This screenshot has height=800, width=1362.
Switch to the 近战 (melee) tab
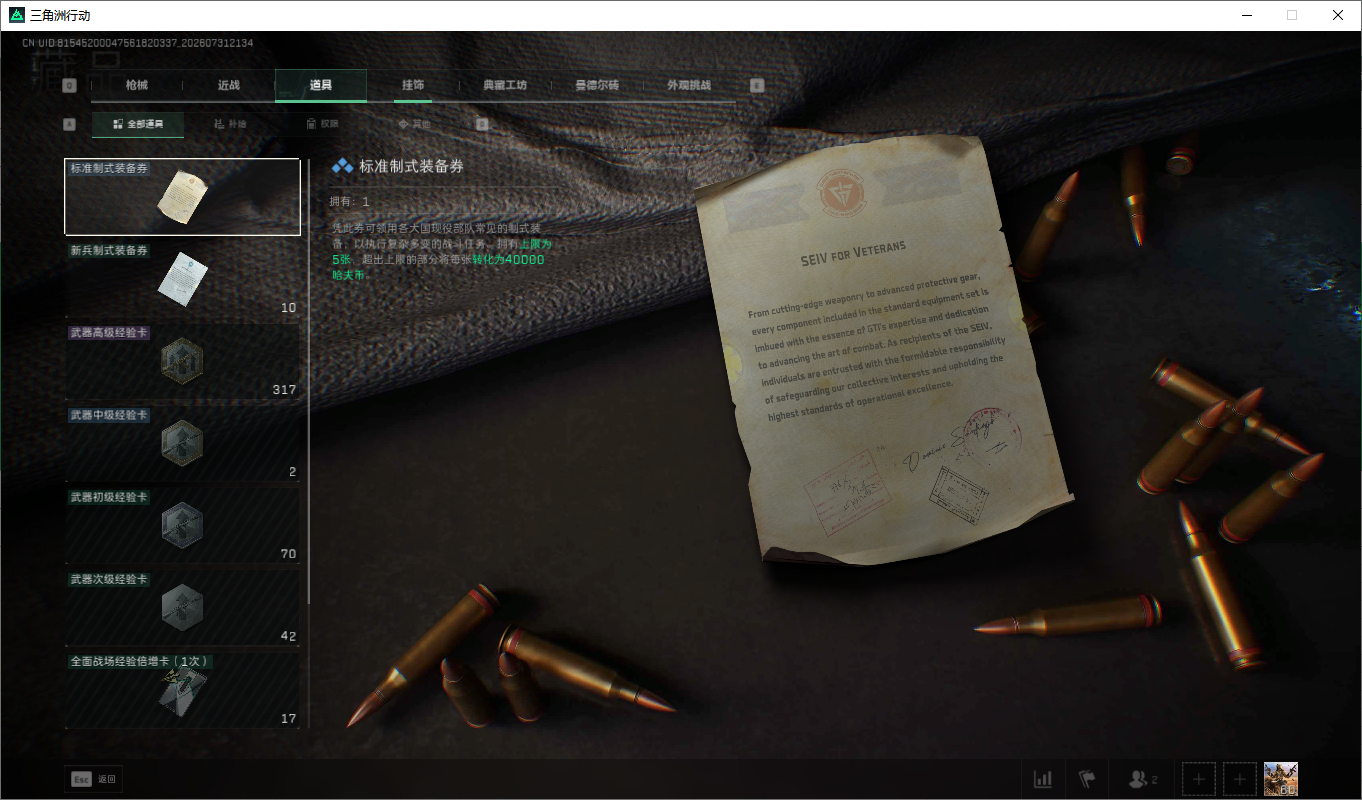tap(229, 85)
